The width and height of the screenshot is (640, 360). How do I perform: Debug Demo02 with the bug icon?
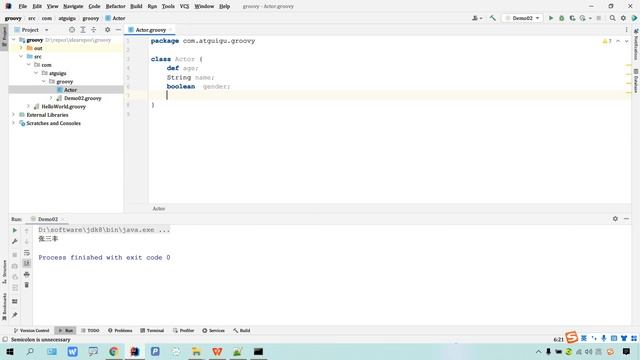click(562, 18)
